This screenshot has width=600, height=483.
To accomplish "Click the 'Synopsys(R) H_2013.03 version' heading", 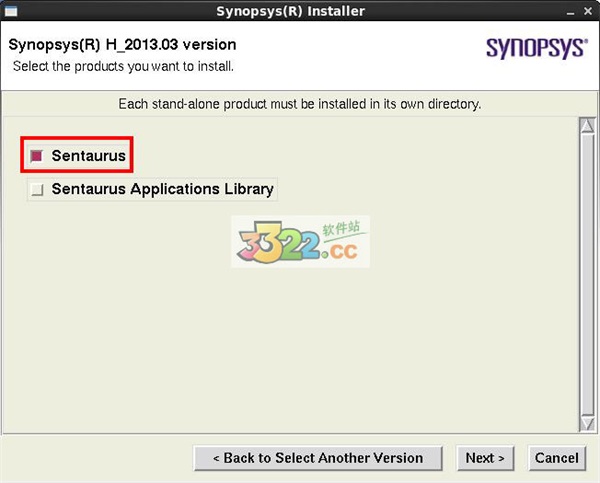I will [x=122, y=45].
